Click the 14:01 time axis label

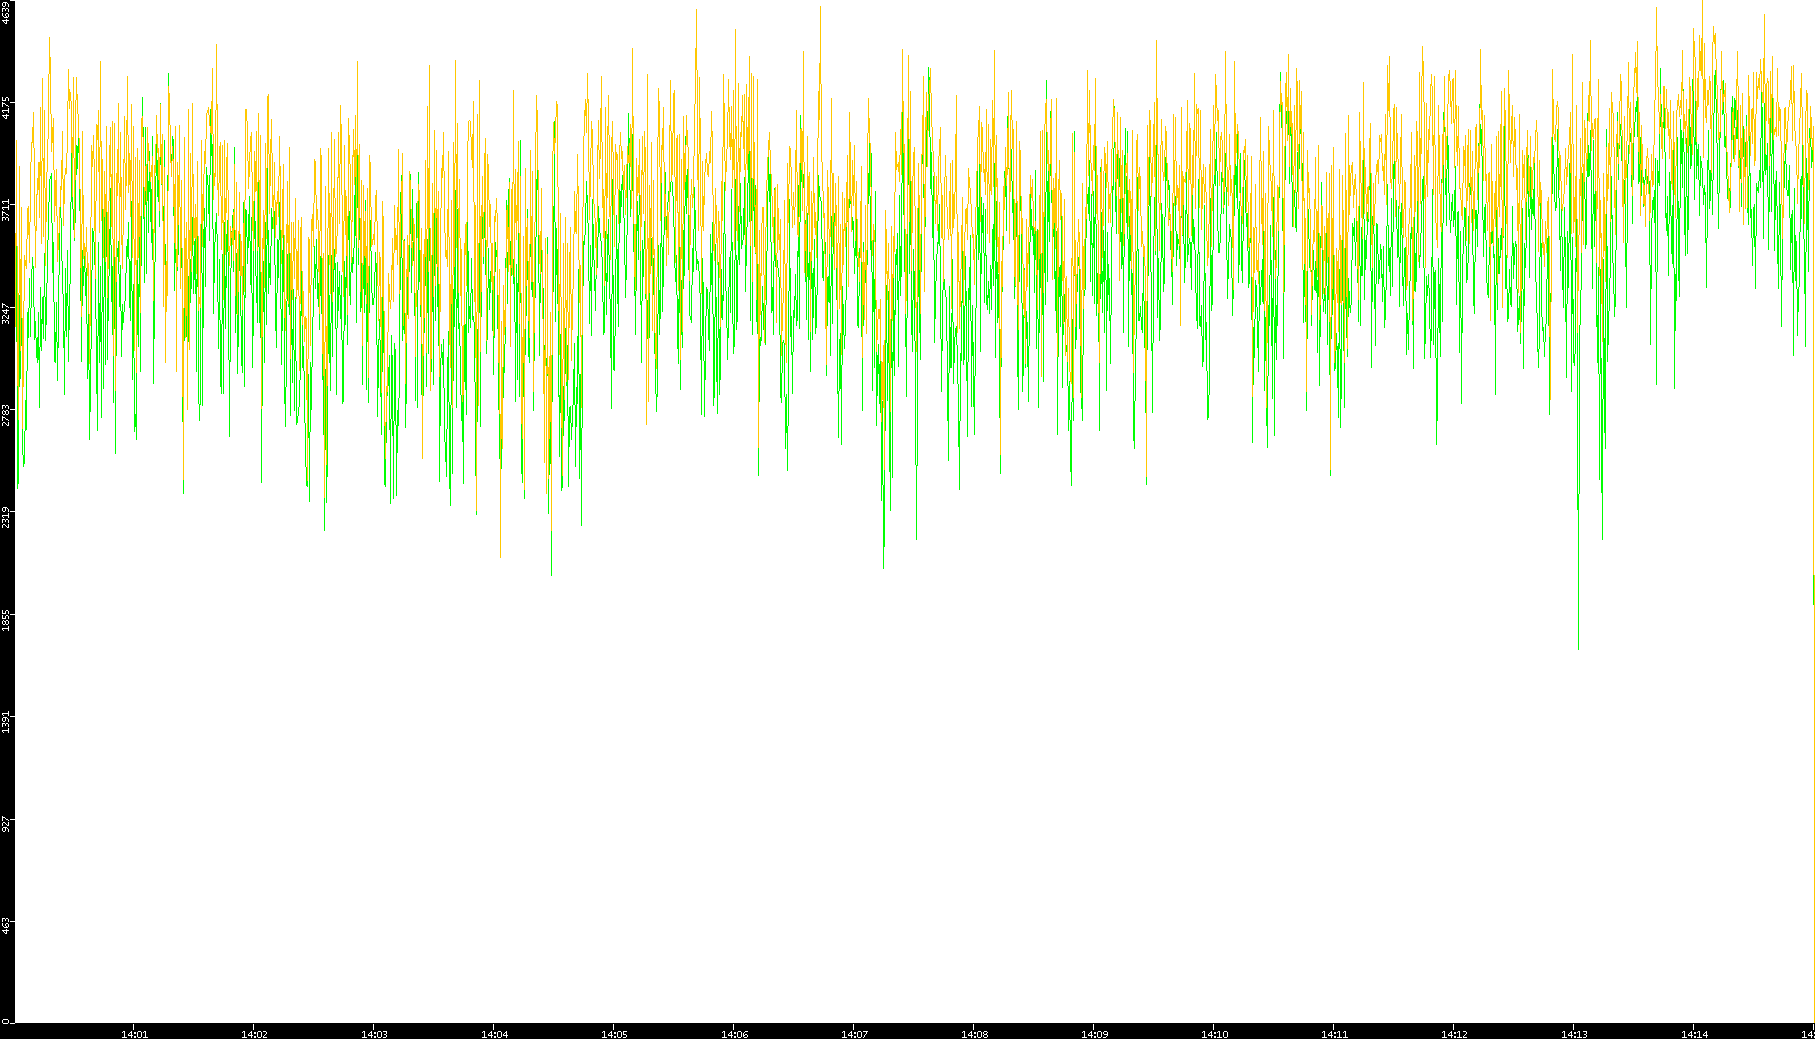tap(134, 1034)
